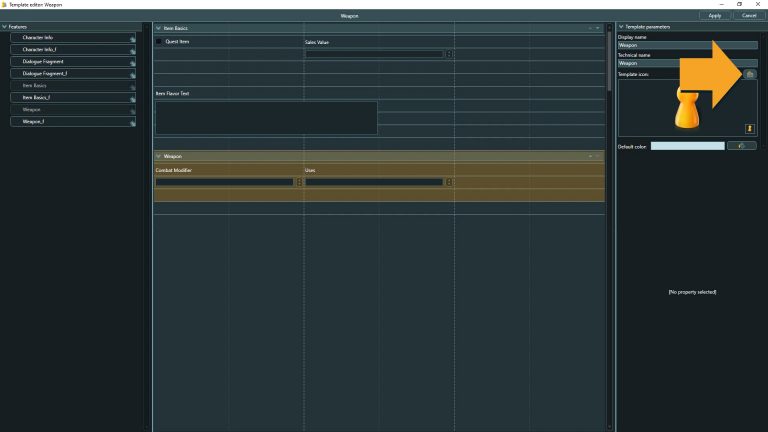The width and height of the screenshot is (768, 432).
Task: Click the add icon on Dialogue Fragment_f row
Action: click(132, 75)
